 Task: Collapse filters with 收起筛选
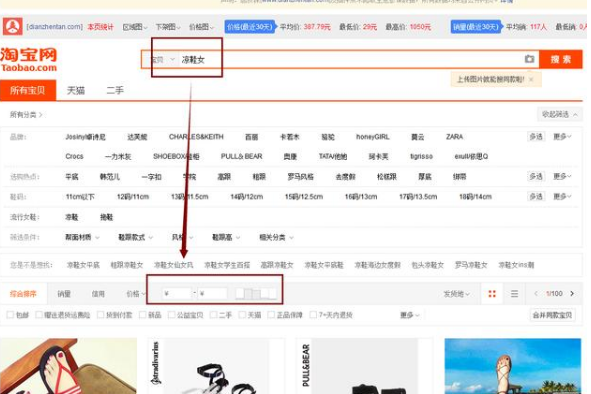[559, 114]
